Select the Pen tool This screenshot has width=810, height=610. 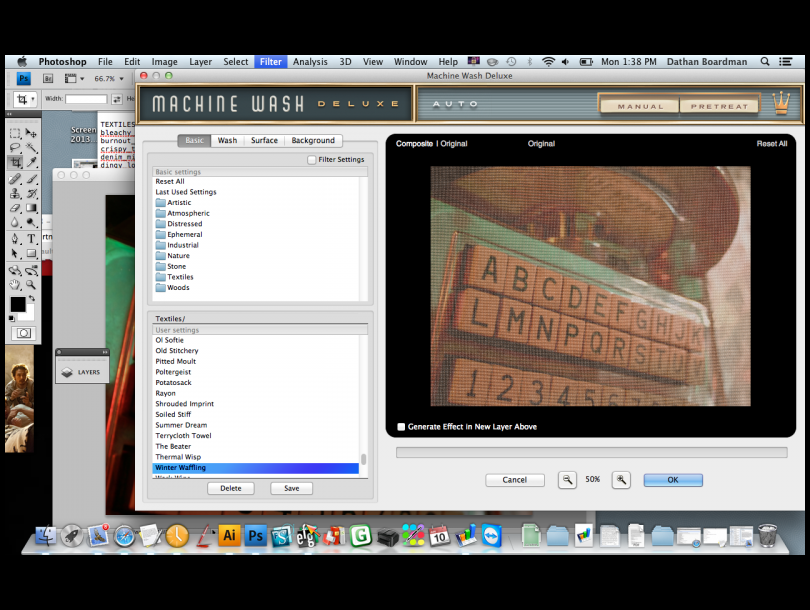(x=15, y=239)
